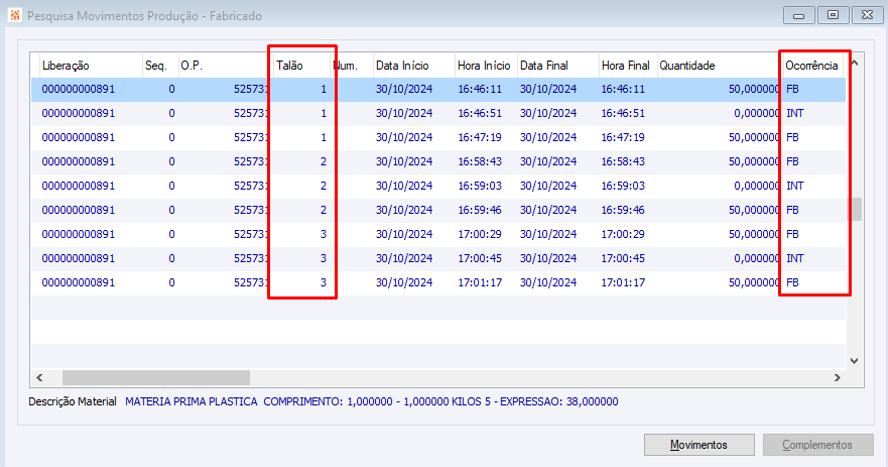This screenshot has height=467, width=888.
Task: Click the O.P. column header
Action: 225,66
